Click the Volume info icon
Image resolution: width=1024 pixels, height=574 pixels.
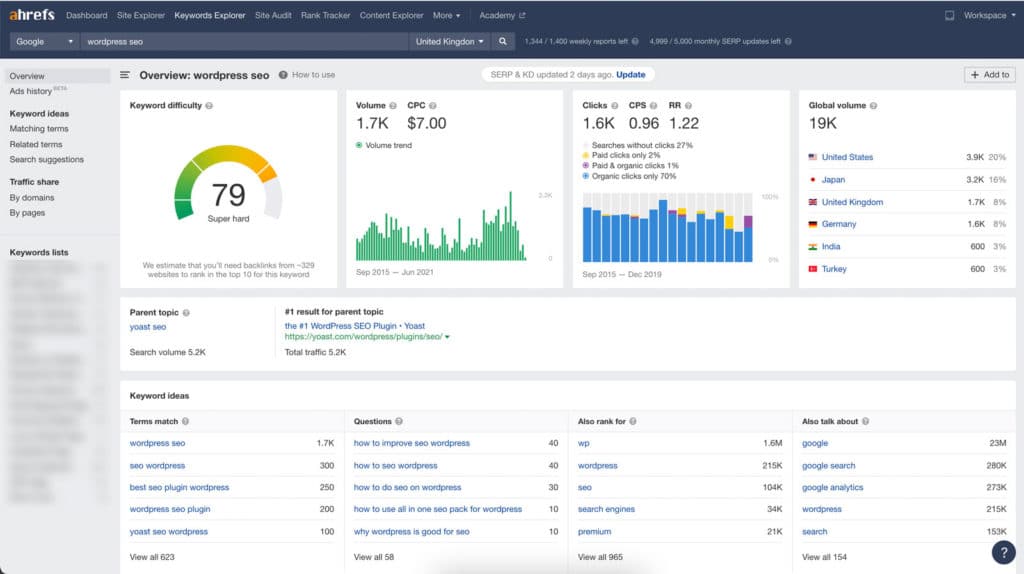coord(392,106)
